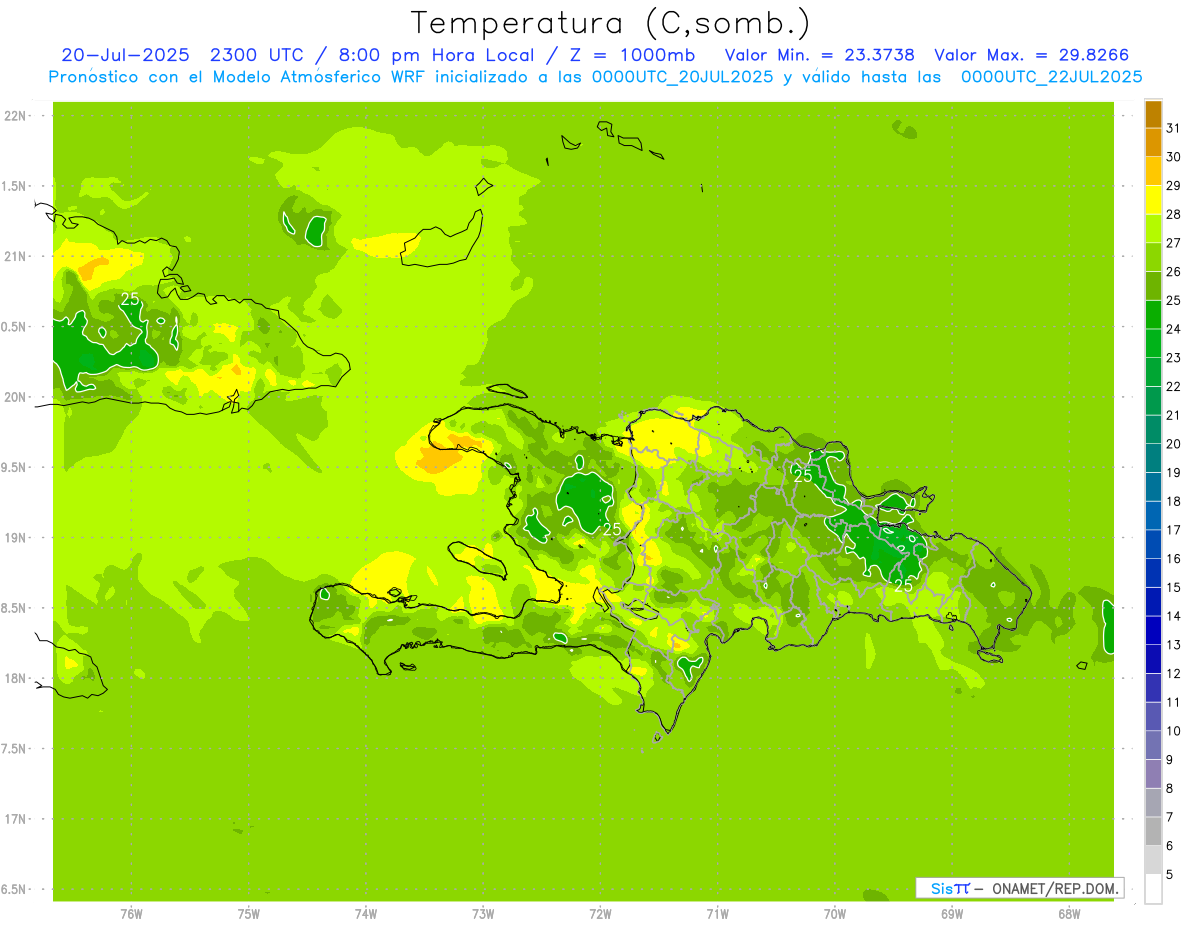Click the colorbar label "31"
This screenshot has width=1200, height=927.
tap(1173, 128)
